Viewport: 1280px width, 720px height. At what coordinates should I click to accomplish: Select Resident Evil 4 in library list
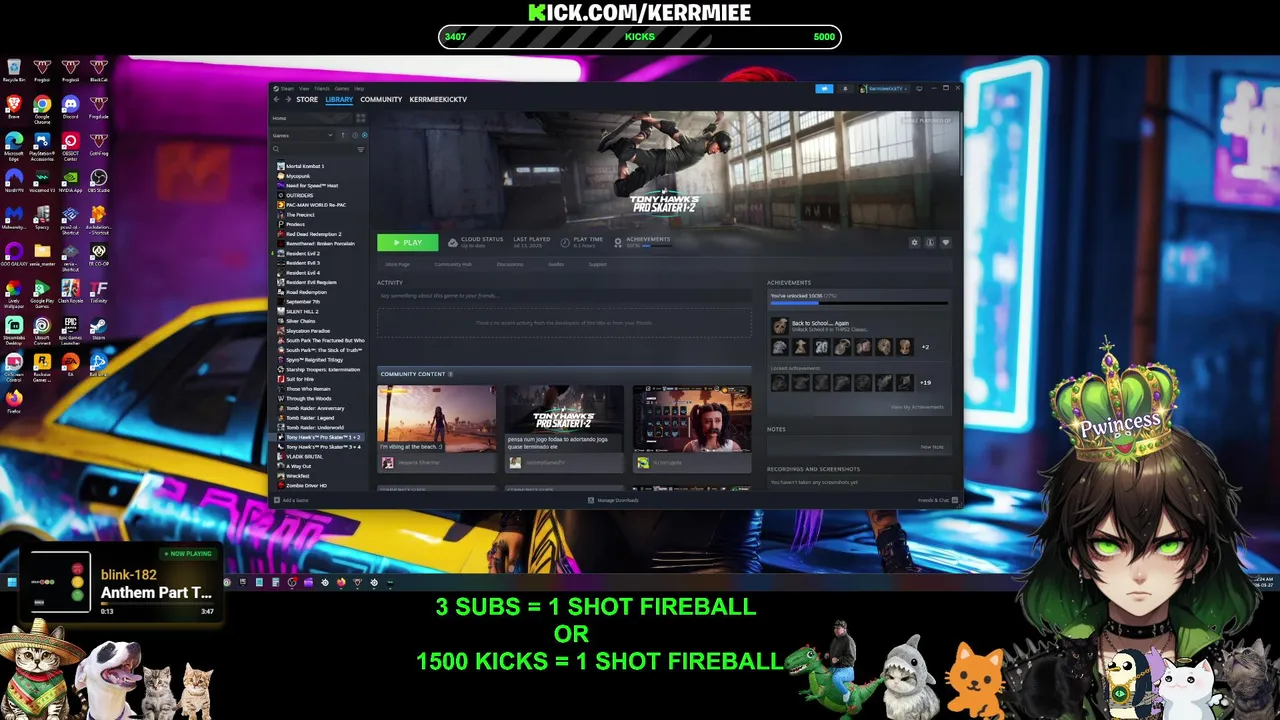(301, 273)
